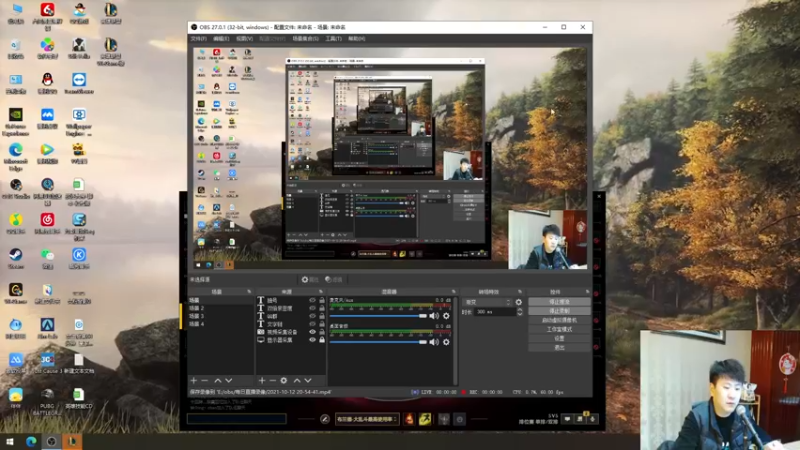Select 场景 2 in Scenes list
The height and width of the screenshot is (450, 800).
219,308
